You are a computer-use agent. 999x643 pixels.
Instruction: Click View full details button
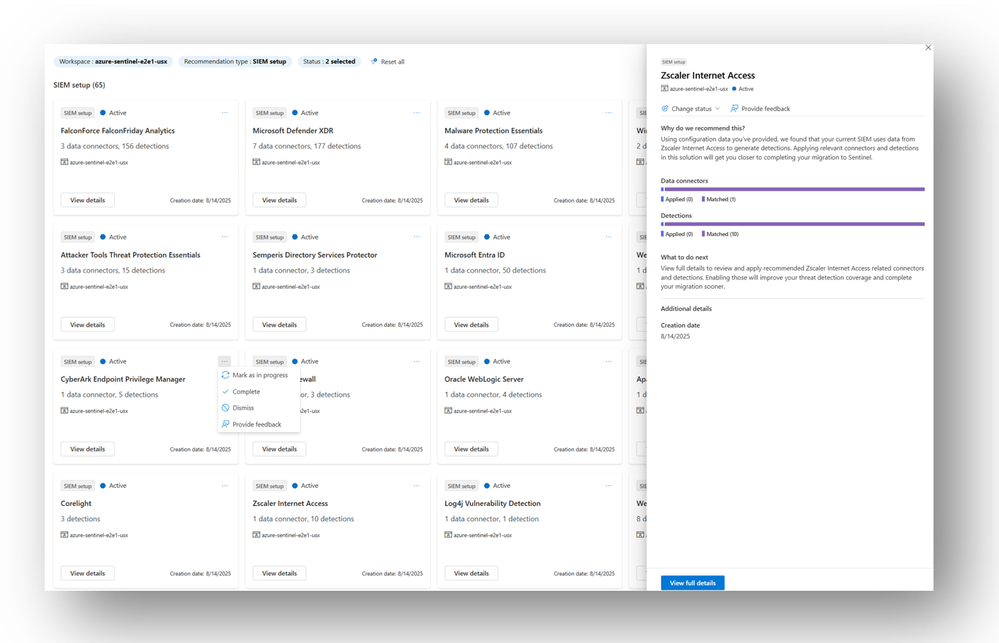[x=692, y=583]
